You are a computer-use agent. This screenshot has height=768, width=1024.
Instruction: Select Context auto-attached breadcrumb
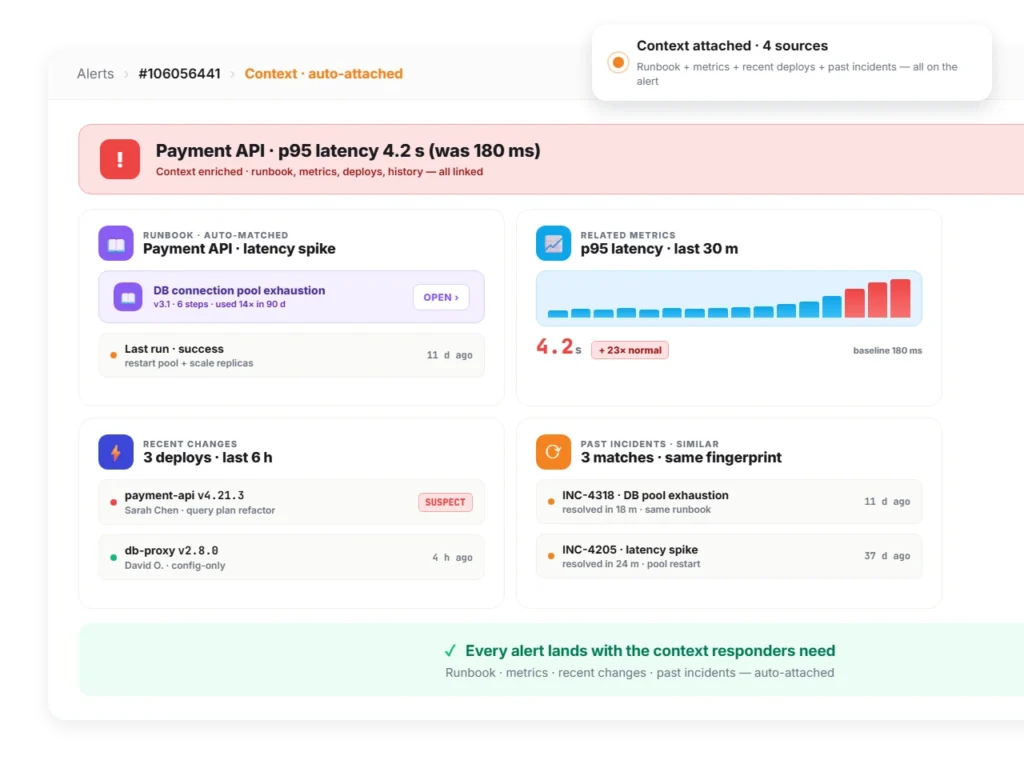tap(324, 74)
